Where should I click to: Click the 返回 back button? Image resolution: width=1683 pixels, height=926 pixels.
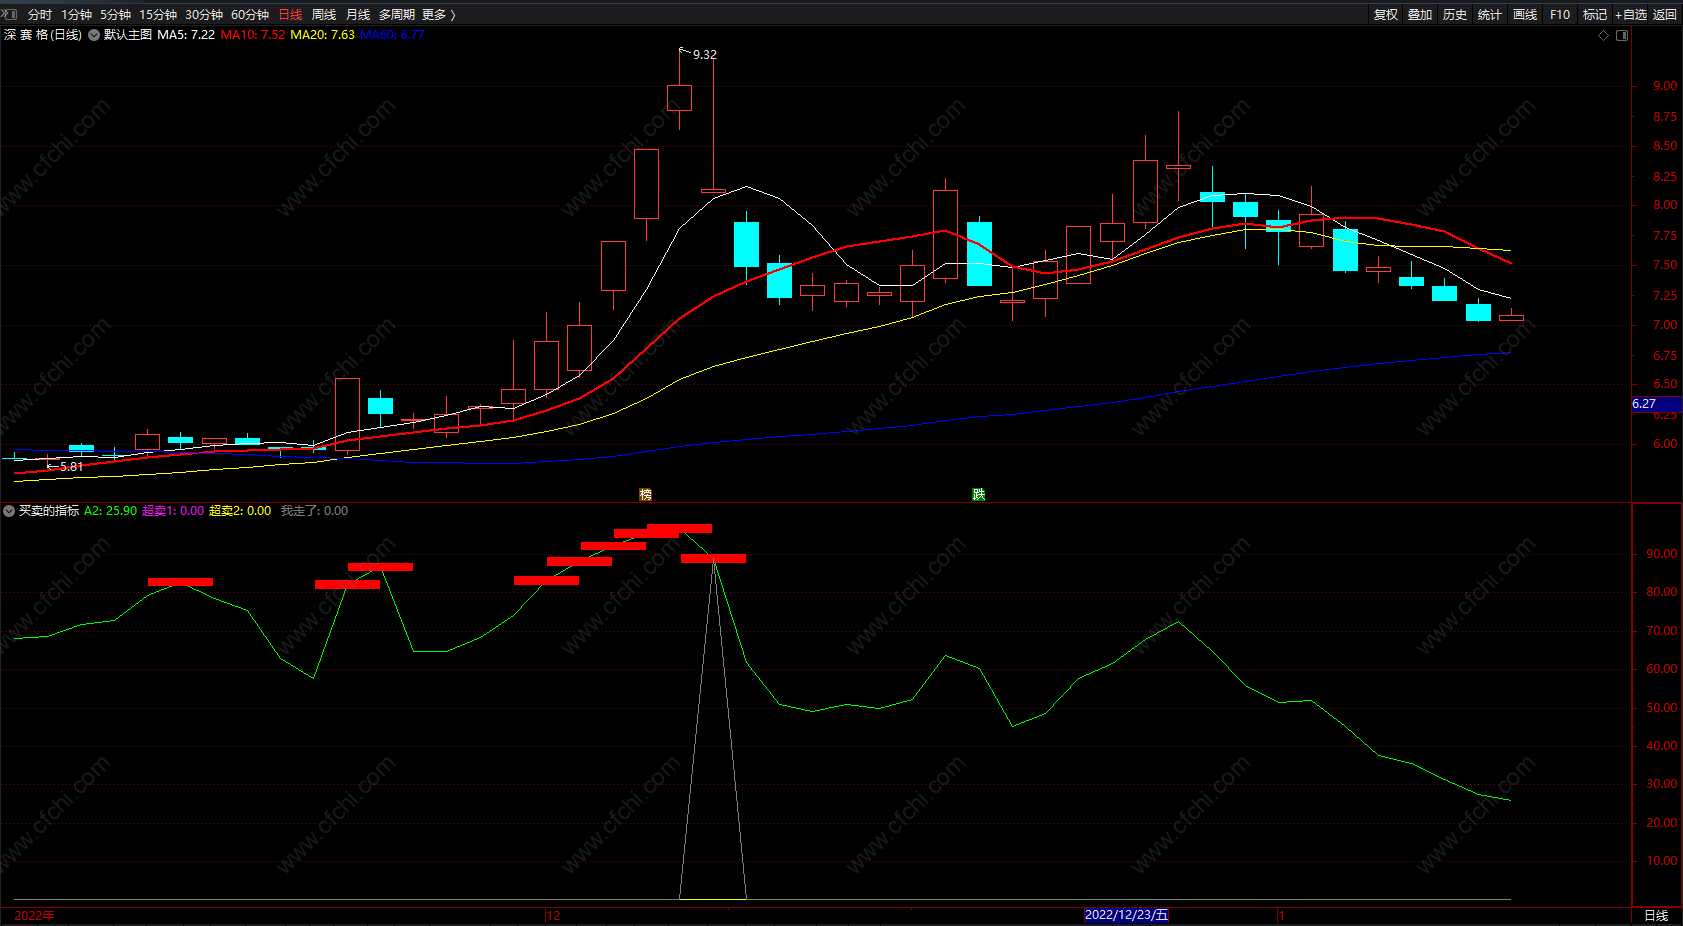(x=1665, y=15)
